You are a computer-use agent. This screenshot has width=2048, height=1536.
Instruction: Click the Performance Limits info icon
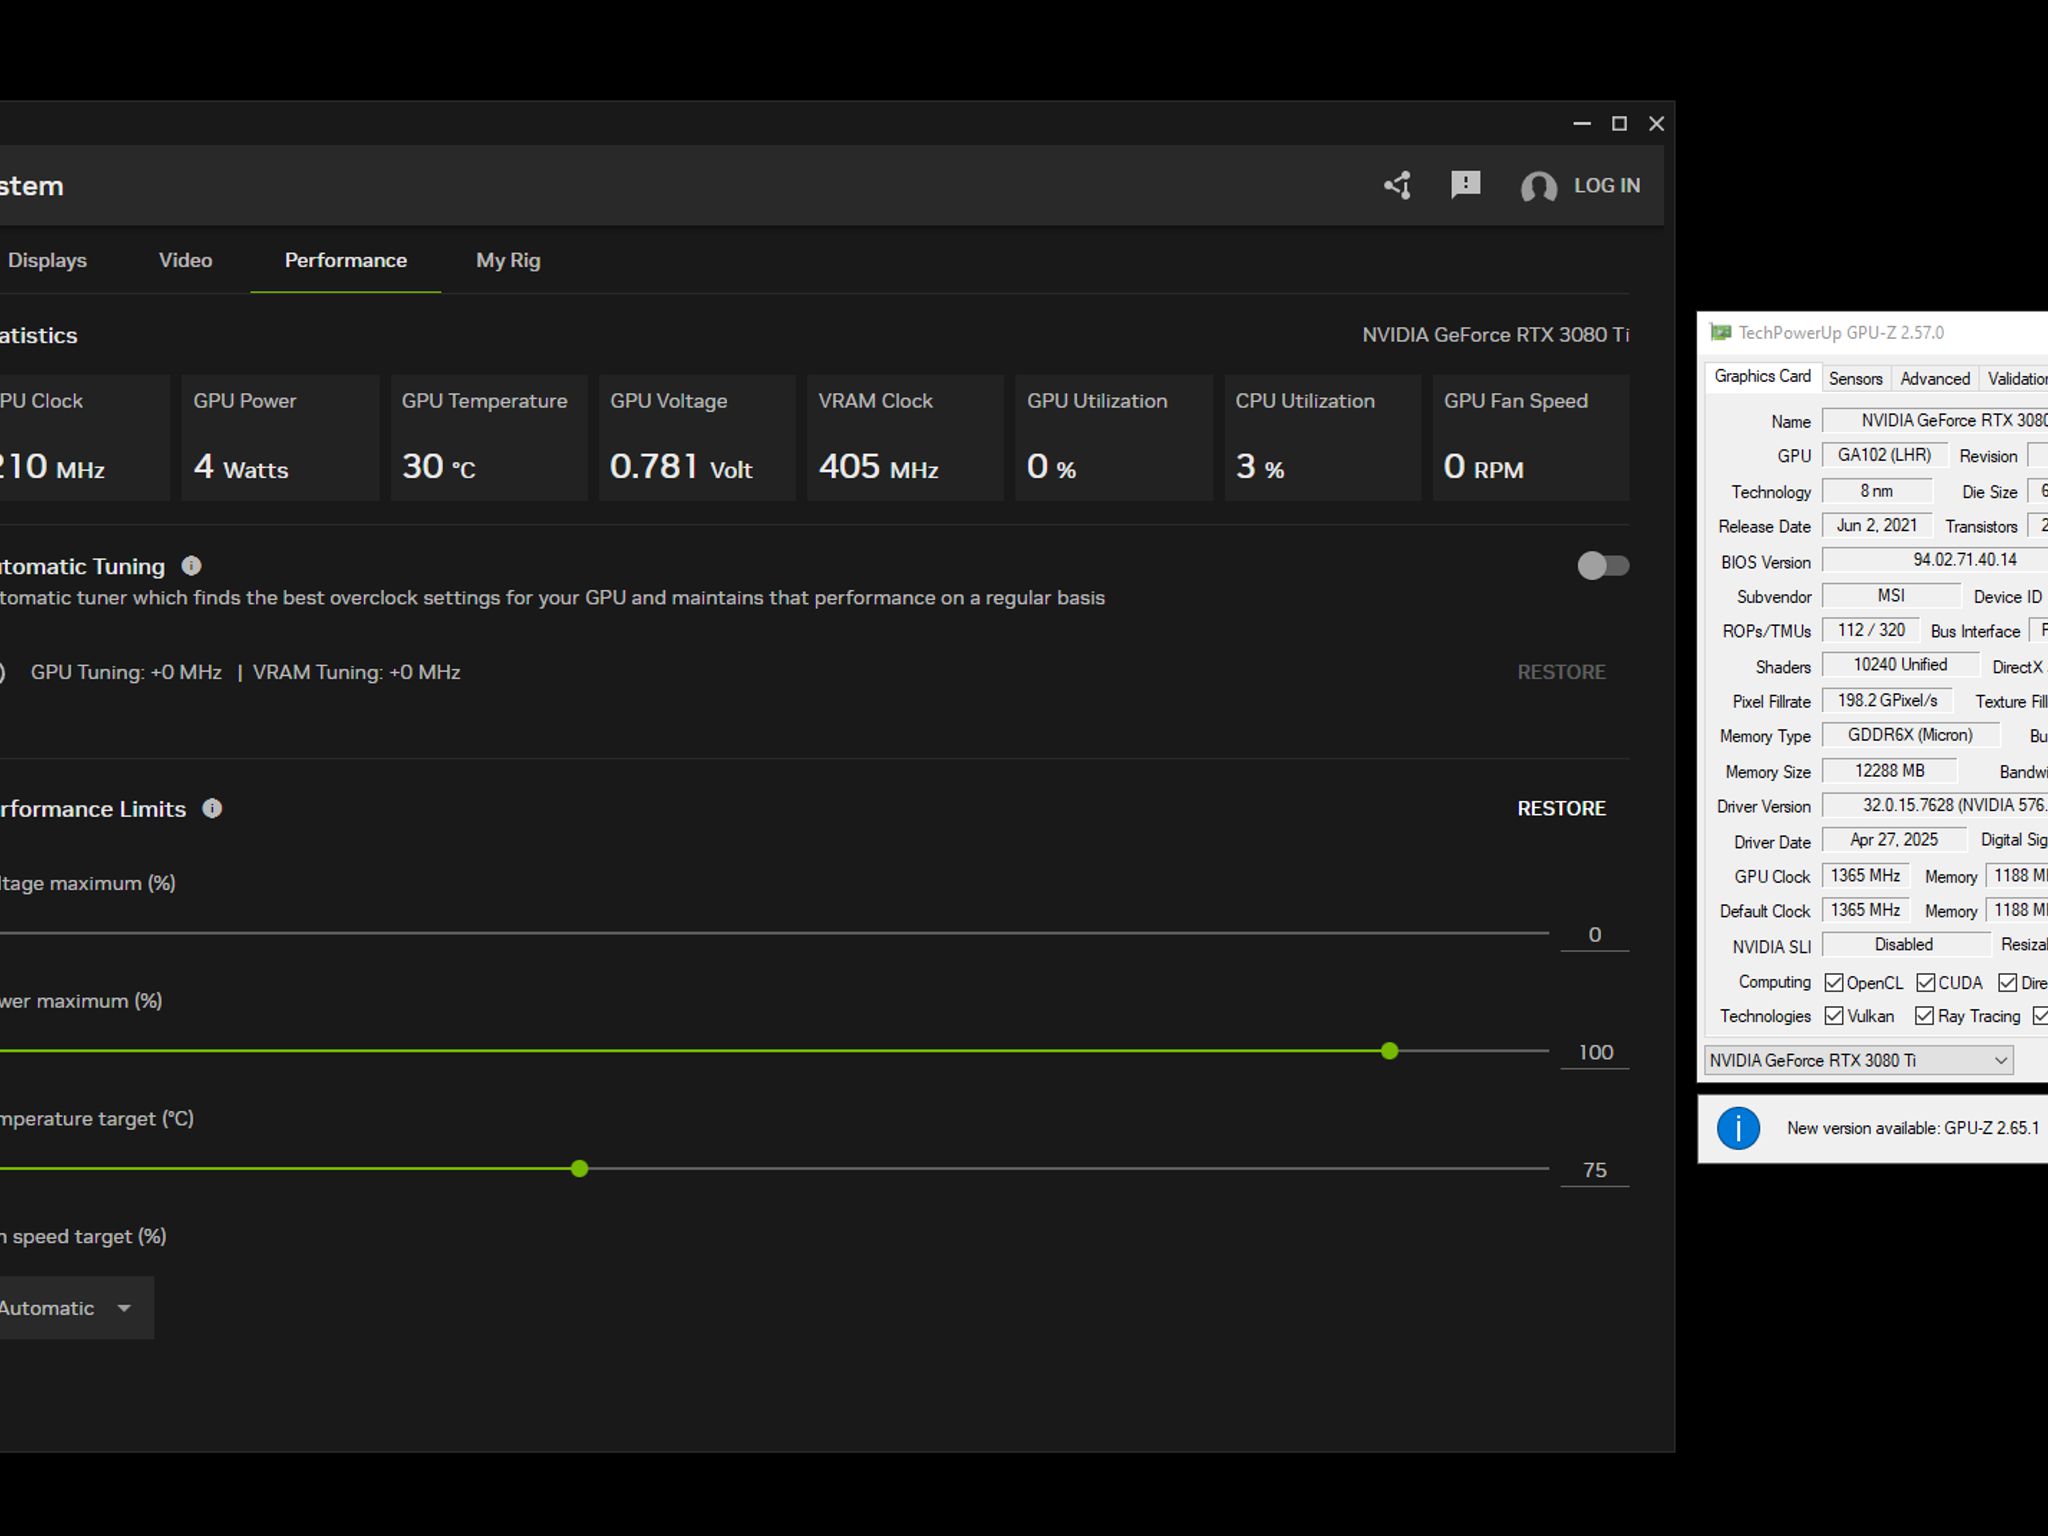pyautogui.click(x=212, y=808)
